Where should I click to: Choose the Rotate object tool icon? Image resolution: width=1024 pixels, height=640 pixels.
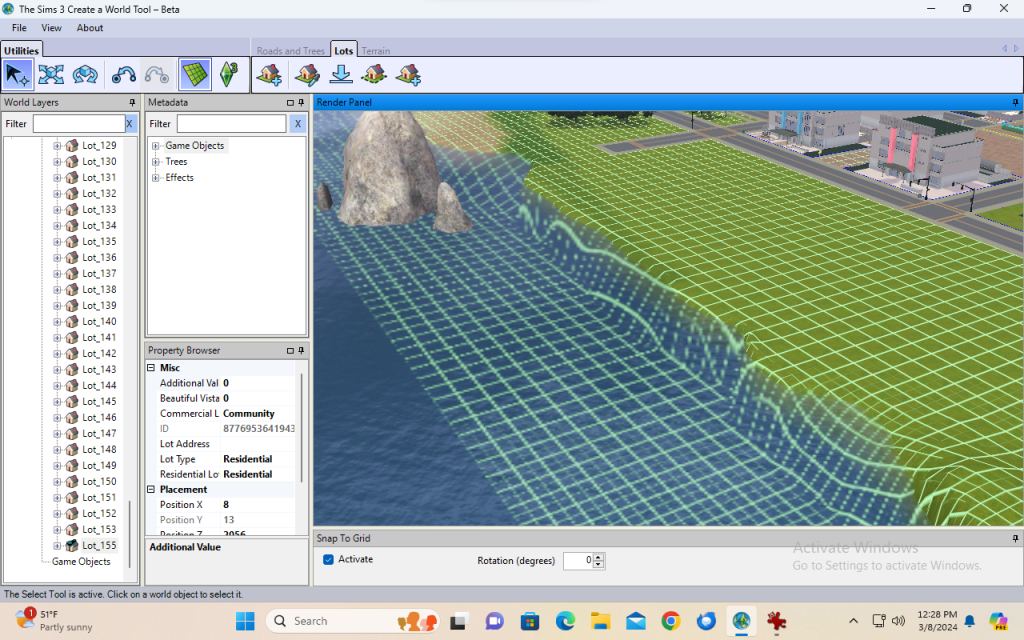(86, 74)
